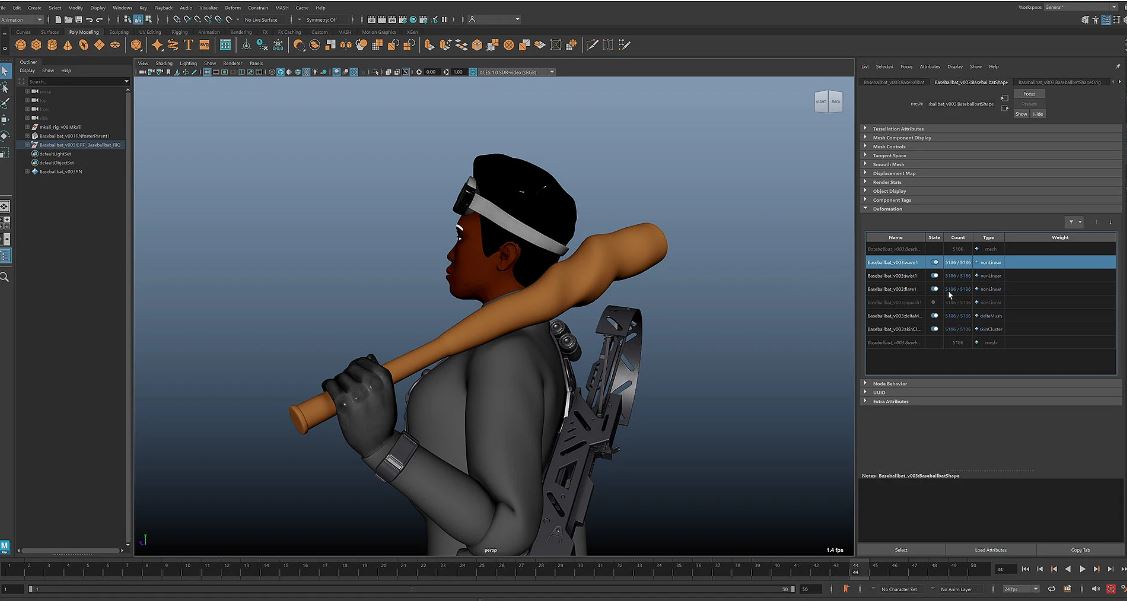Click the Copy Tab button

(x=1080, y=550)
